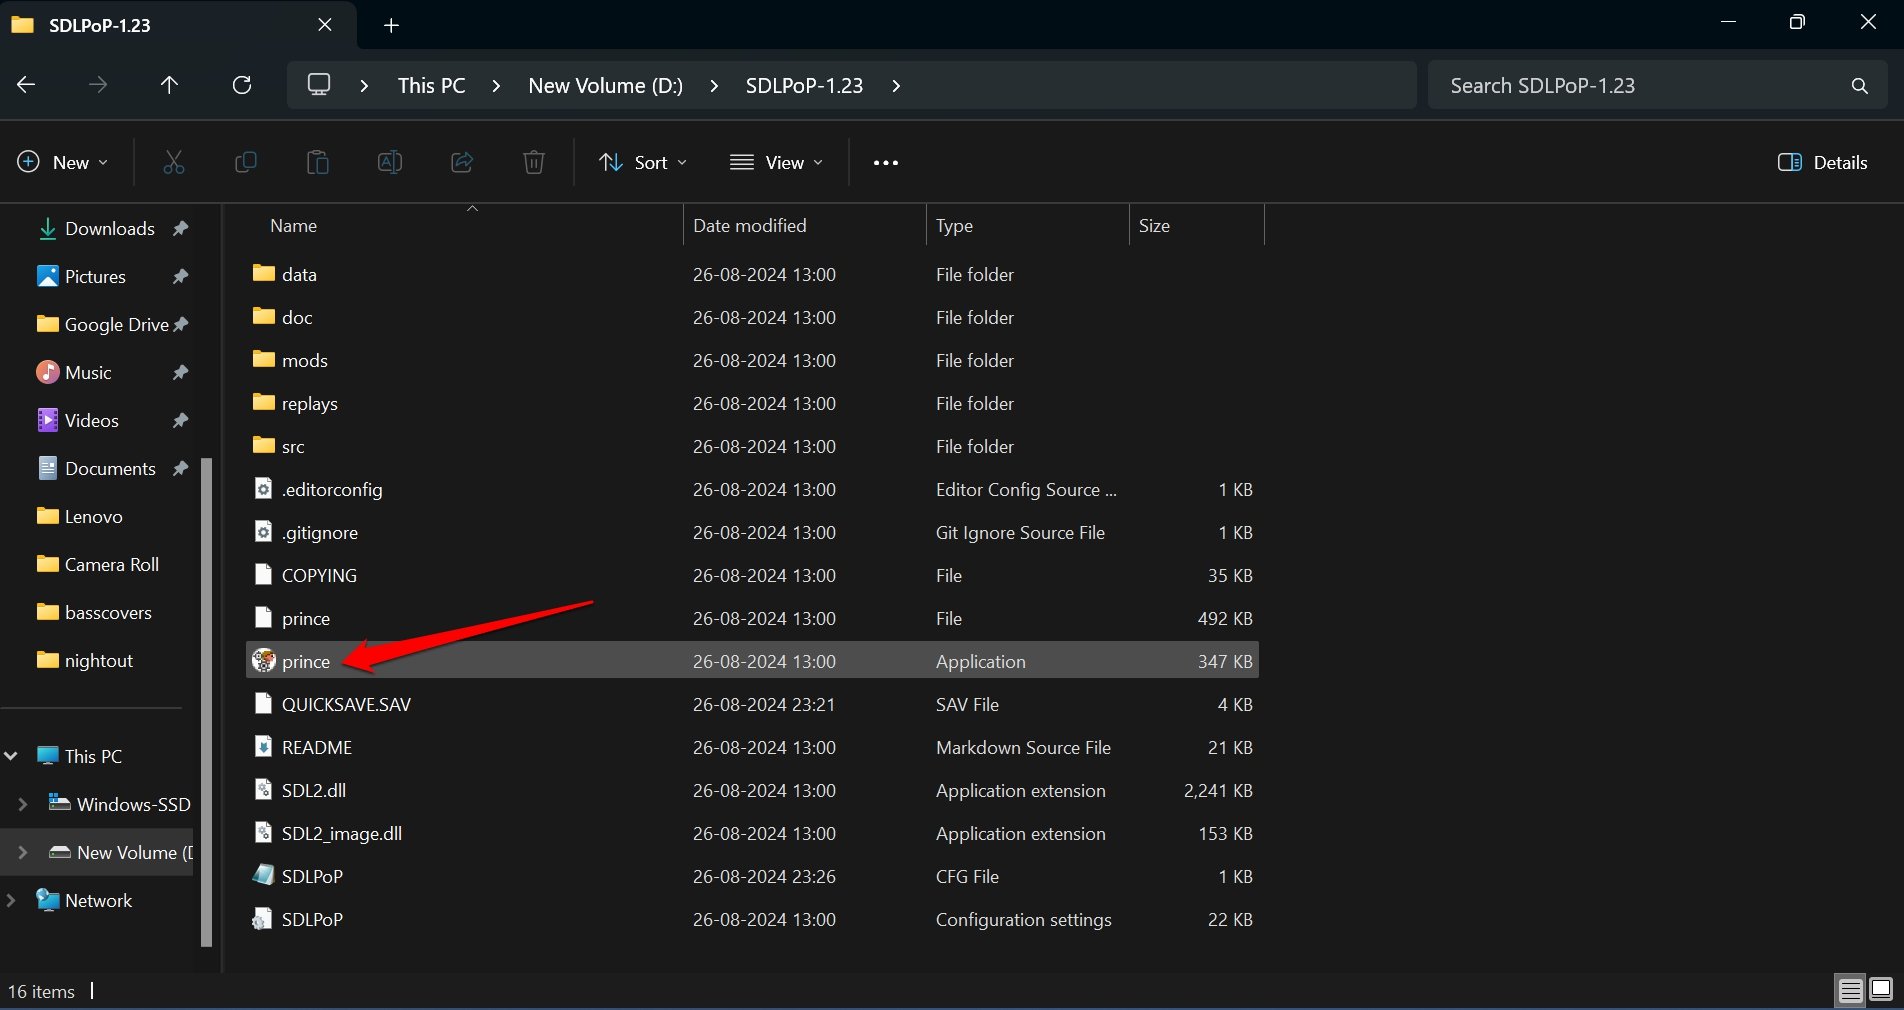The image size is (1904, 1010).
Task: Click the Rename icon in toolbar
Action: [389, 162]
